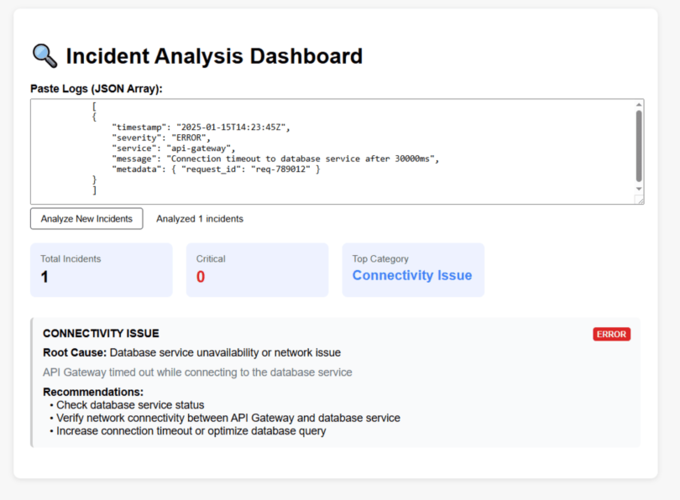Click the Root Cause line text
680x500 pixels.
[x=192, y=353]
